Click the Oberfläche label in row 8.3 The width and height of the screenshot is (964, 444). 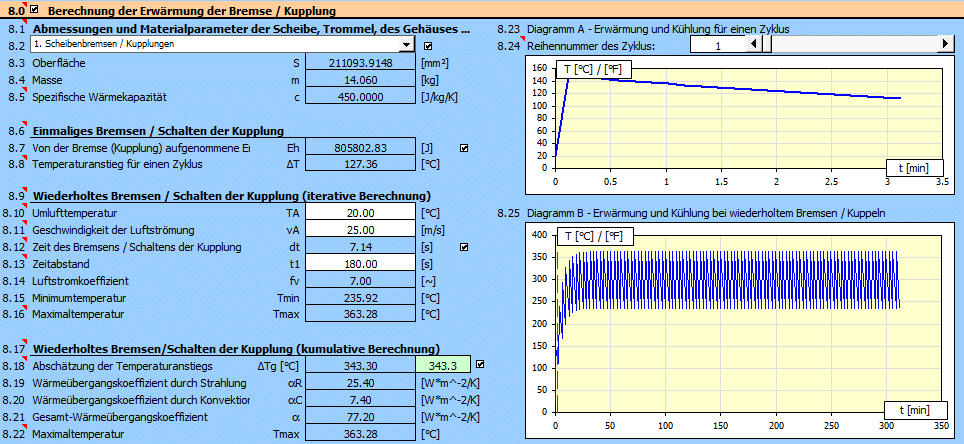(59, 63)
